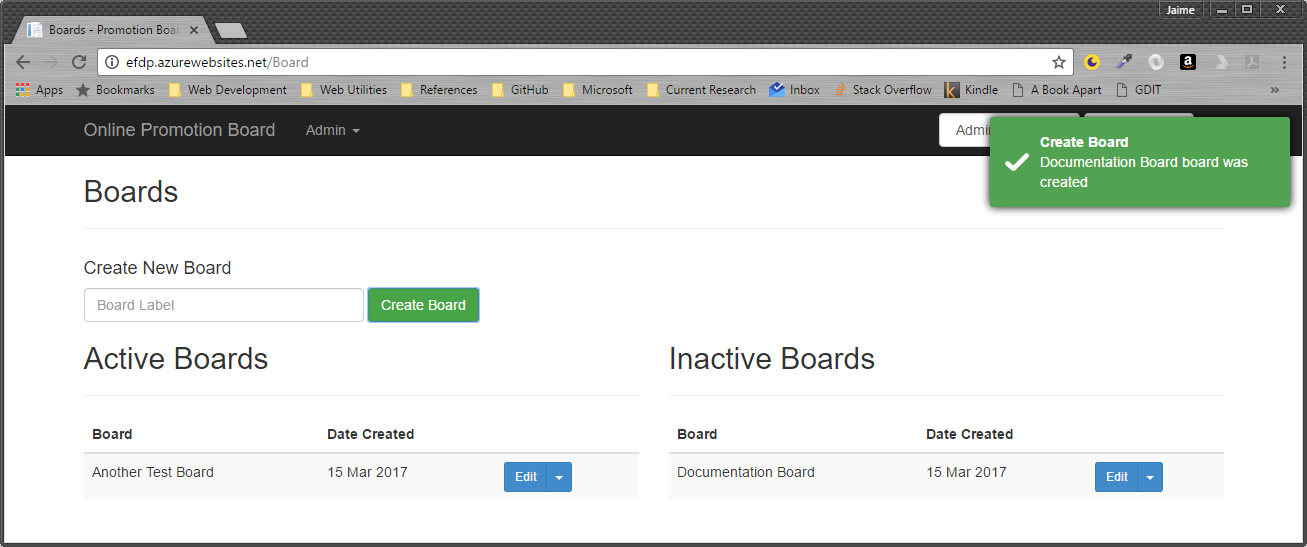Viewport: 1307px width, 547px height.
Task: Open the Chrome three-dot menu
Action: [x=1285, y=62]
